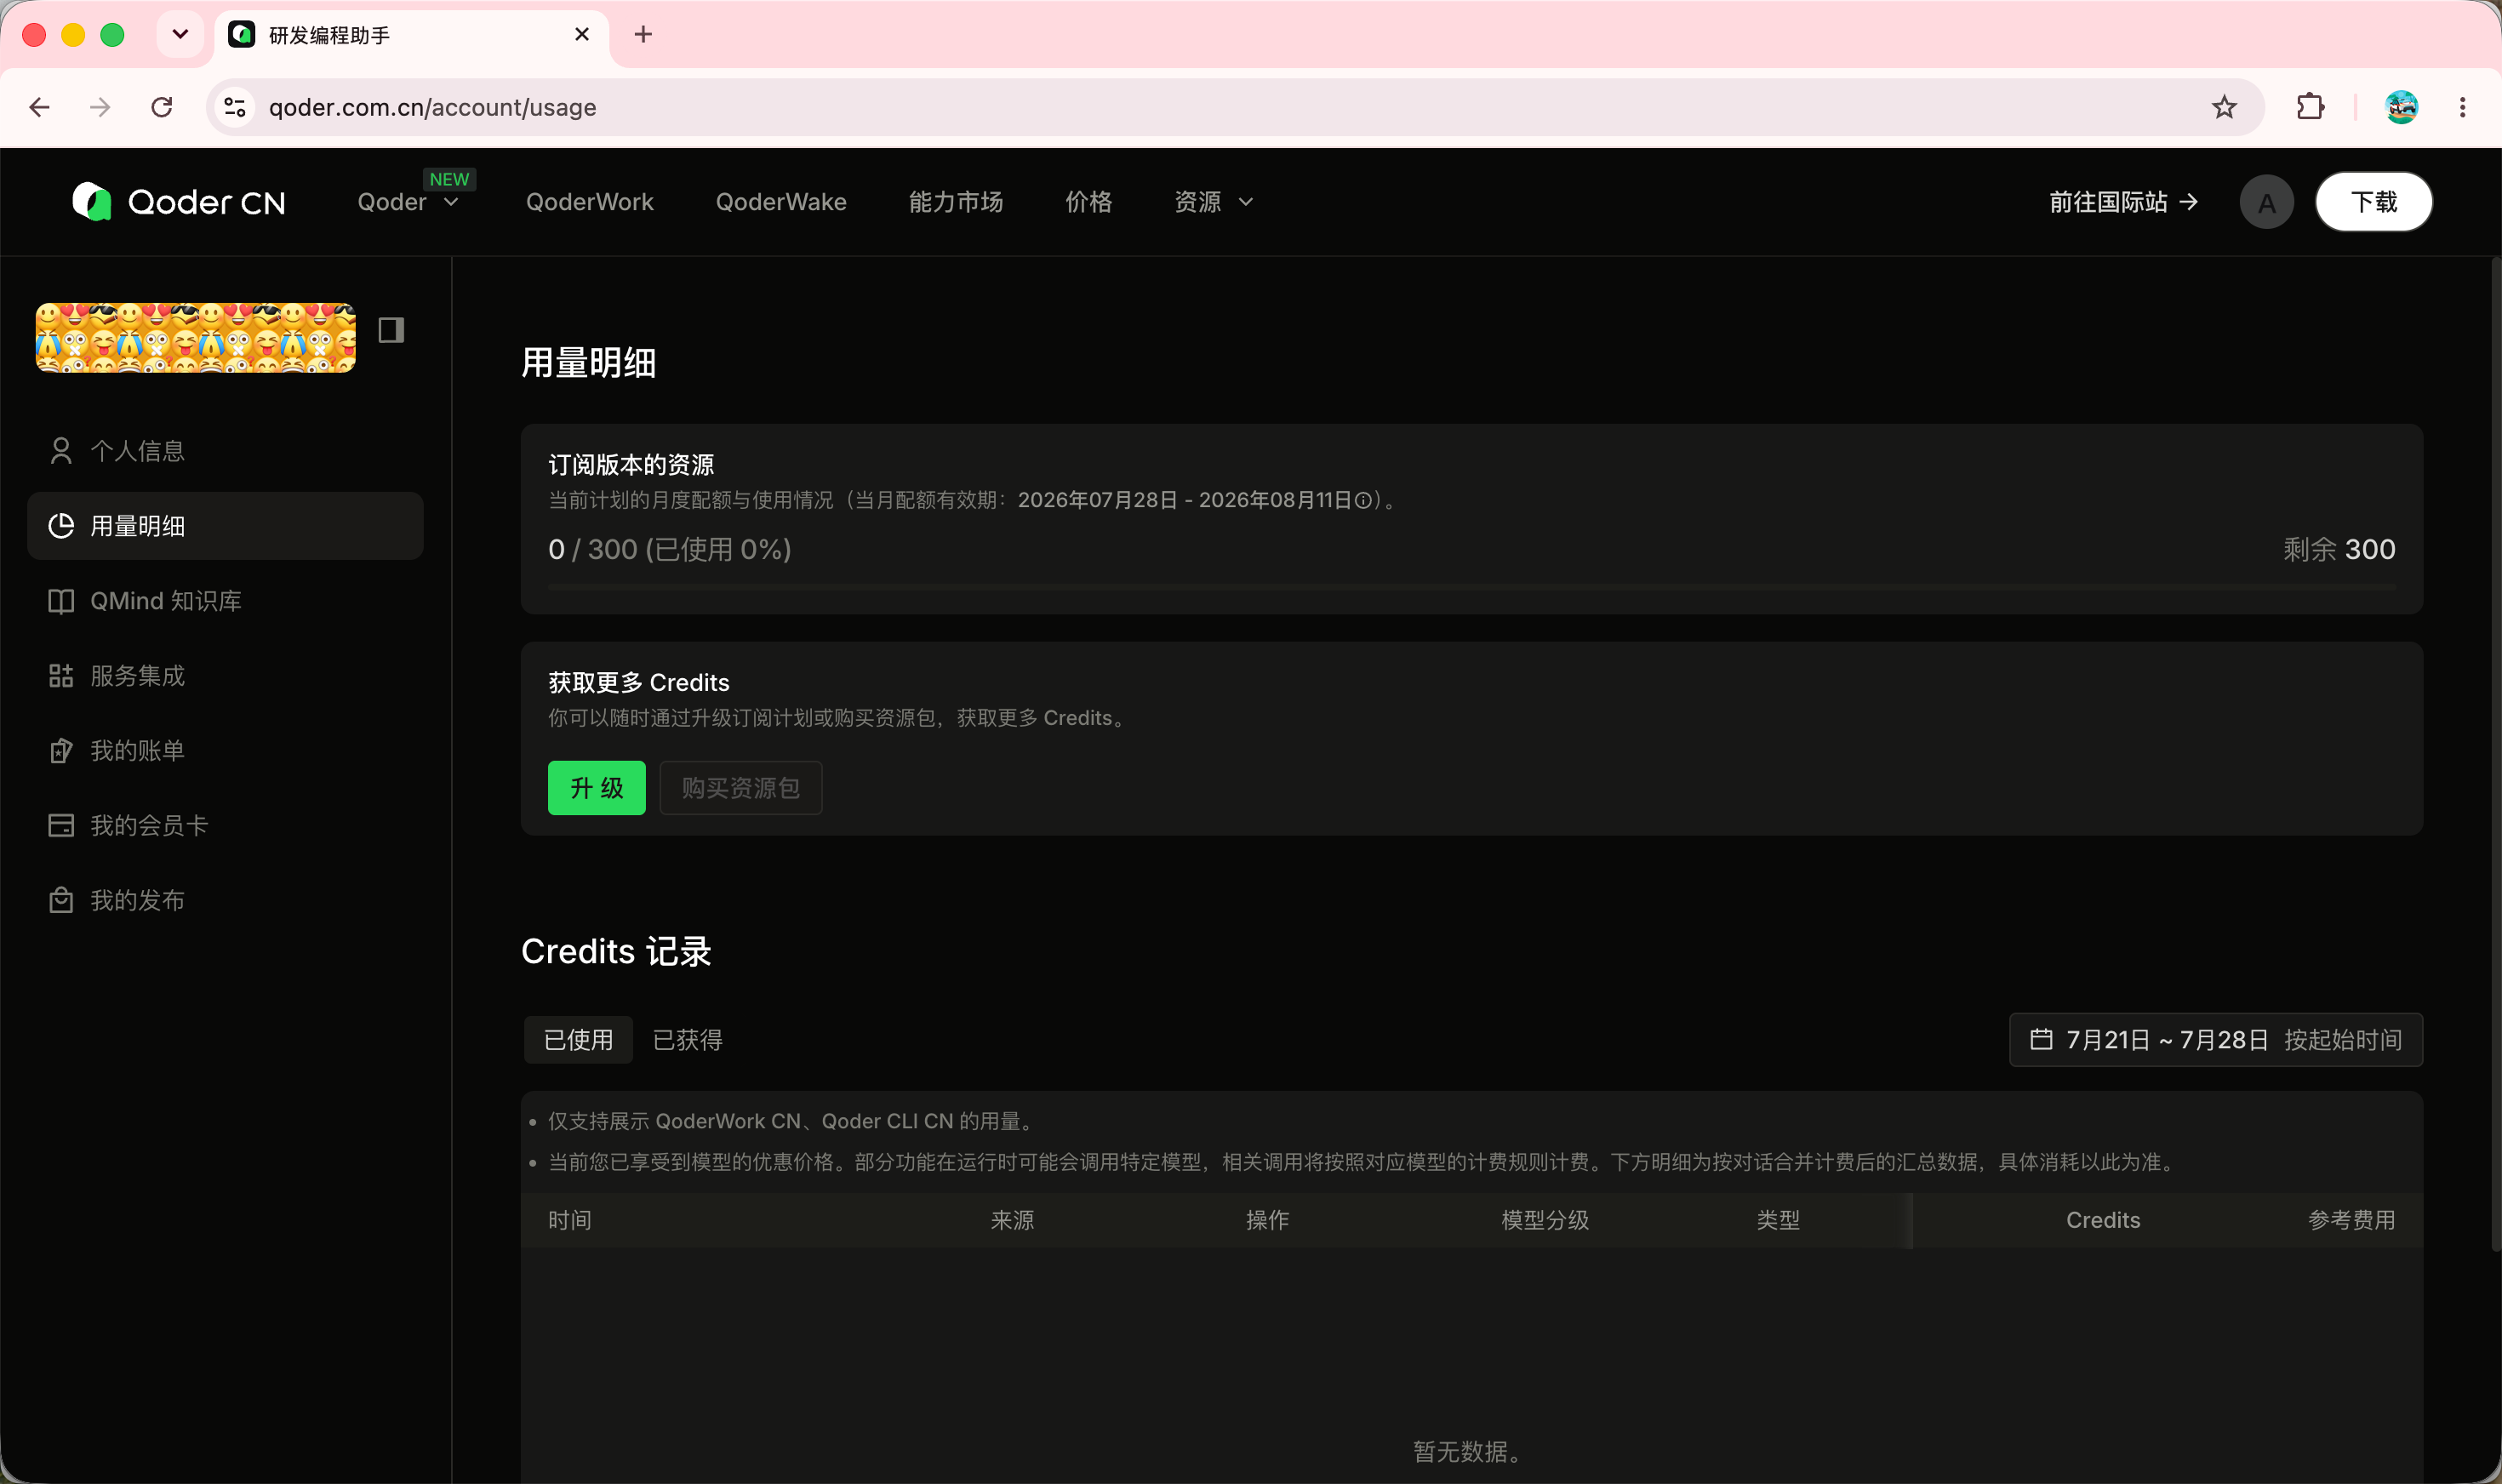Click the 剩余 300 remaining credits text

pyautogui.click(x=2339, y=549)
